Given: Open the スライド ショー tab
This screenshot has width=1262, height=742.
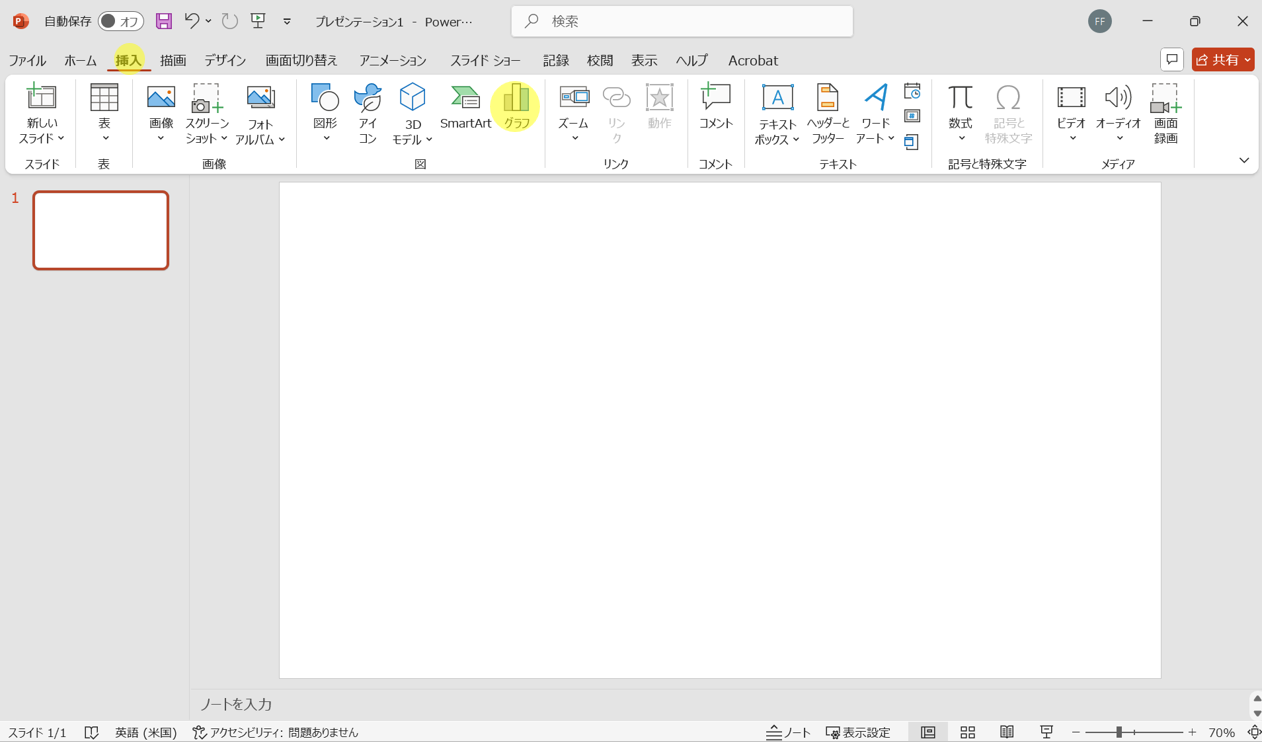Looking at the screenshot, I should click(485, 60).
